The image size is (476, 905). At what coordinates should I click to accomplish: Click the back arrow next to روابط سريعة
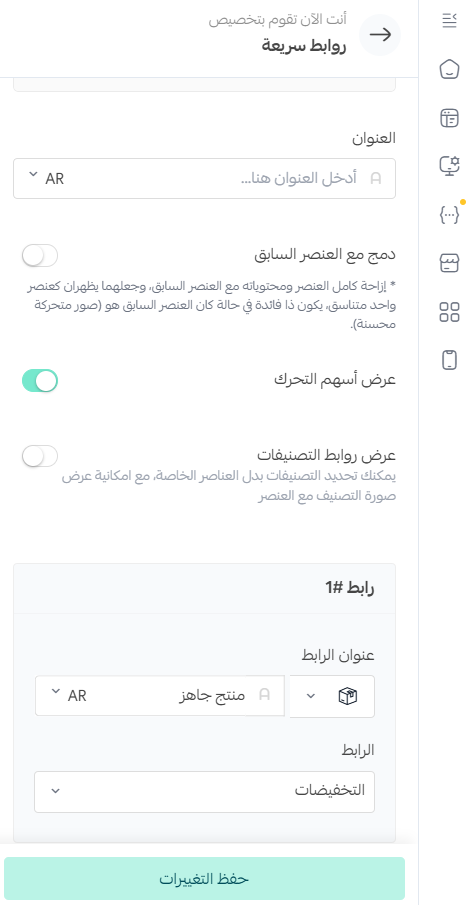point(380,35)
